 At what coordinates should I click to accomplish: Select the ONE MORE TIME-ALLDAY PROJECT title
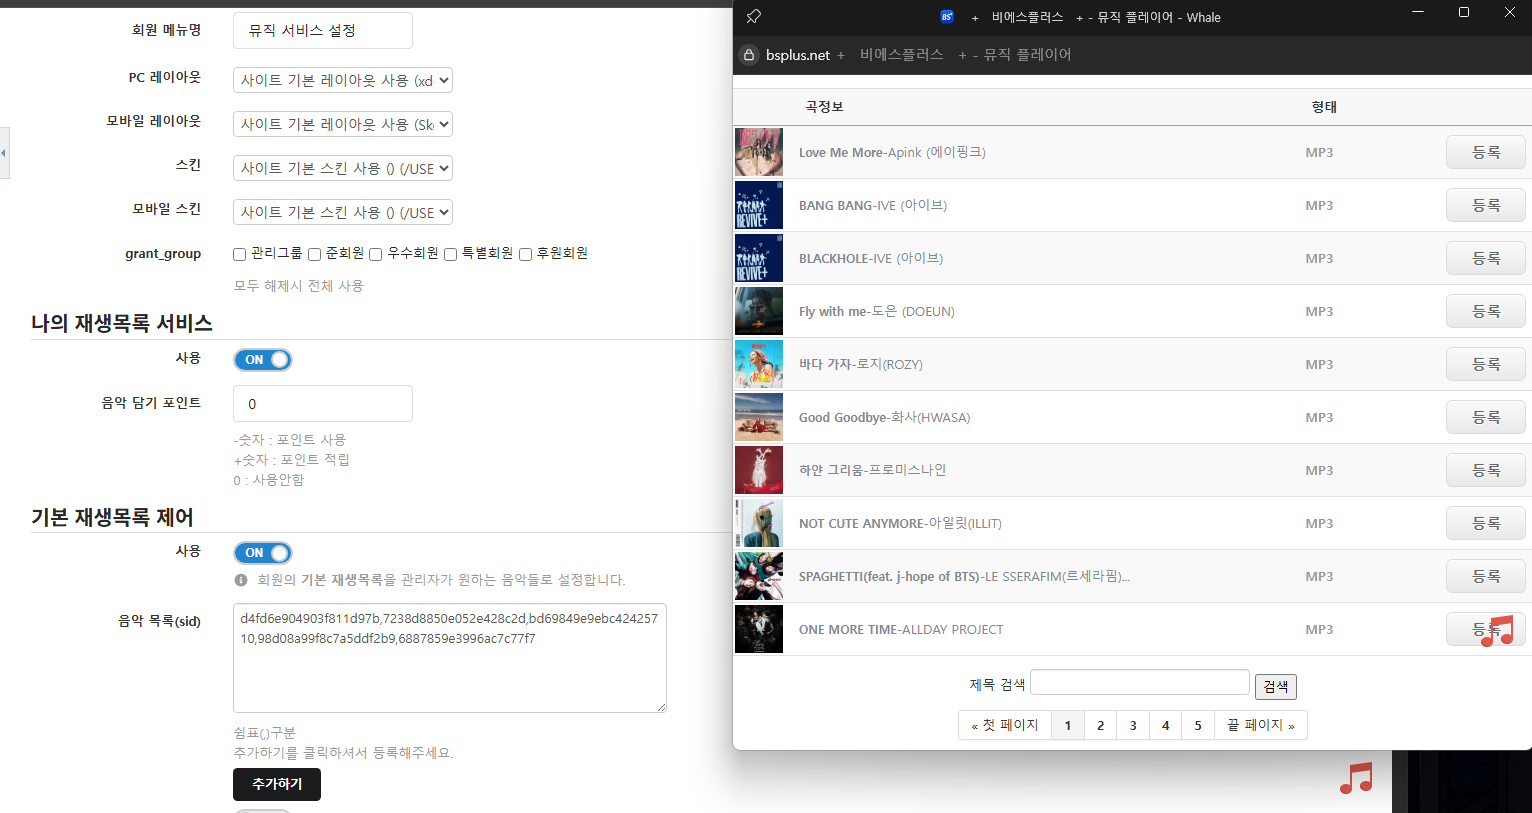pyautogui.click(x=901, y=629)
